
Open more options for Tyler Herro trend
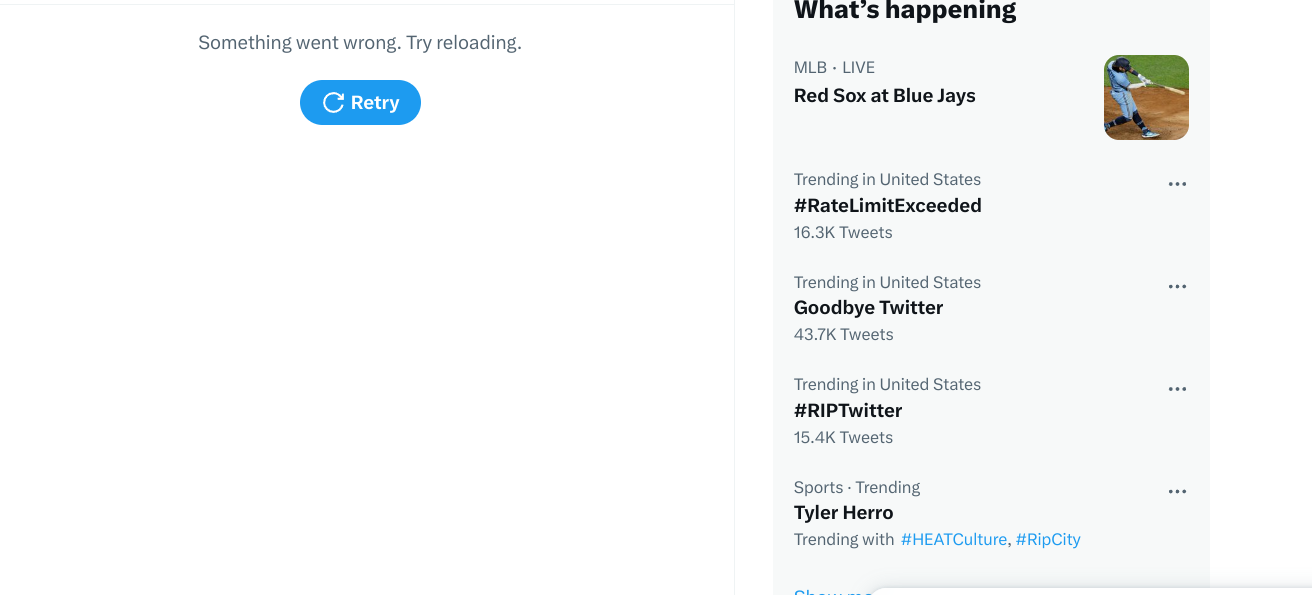coord(1177,492)
